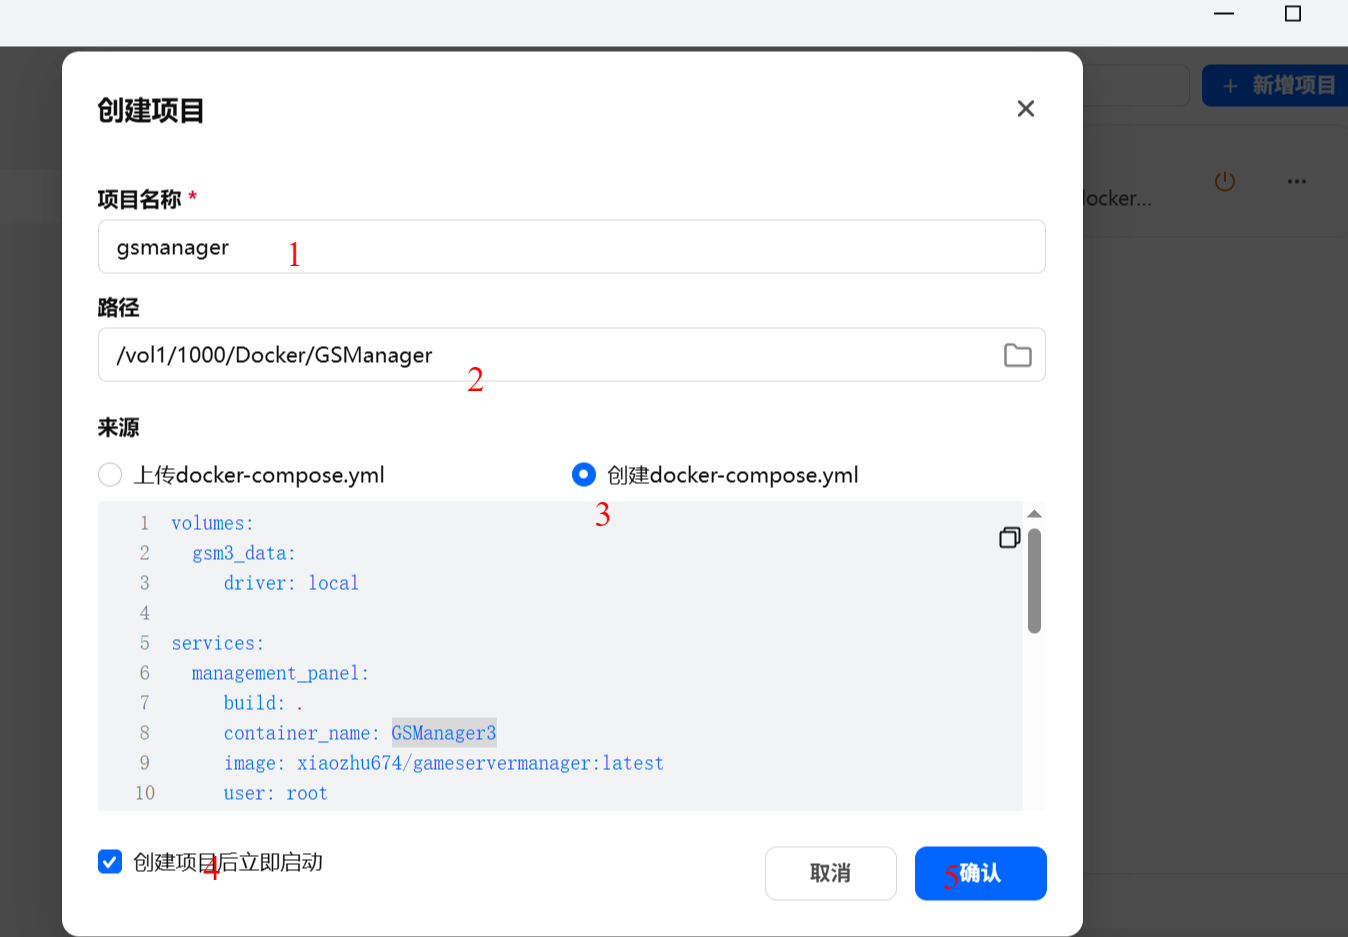Image resolution: width=1348 pixels, height=937 pixels.
Task: Select the highlighted GSManager3 text in the editor
Action: pos(443,733)
